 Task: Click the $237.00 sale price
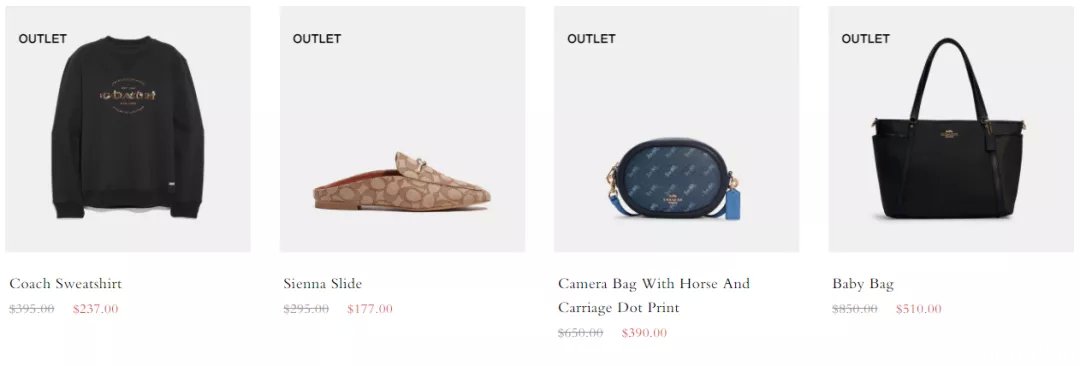click(x=96, y=309)
